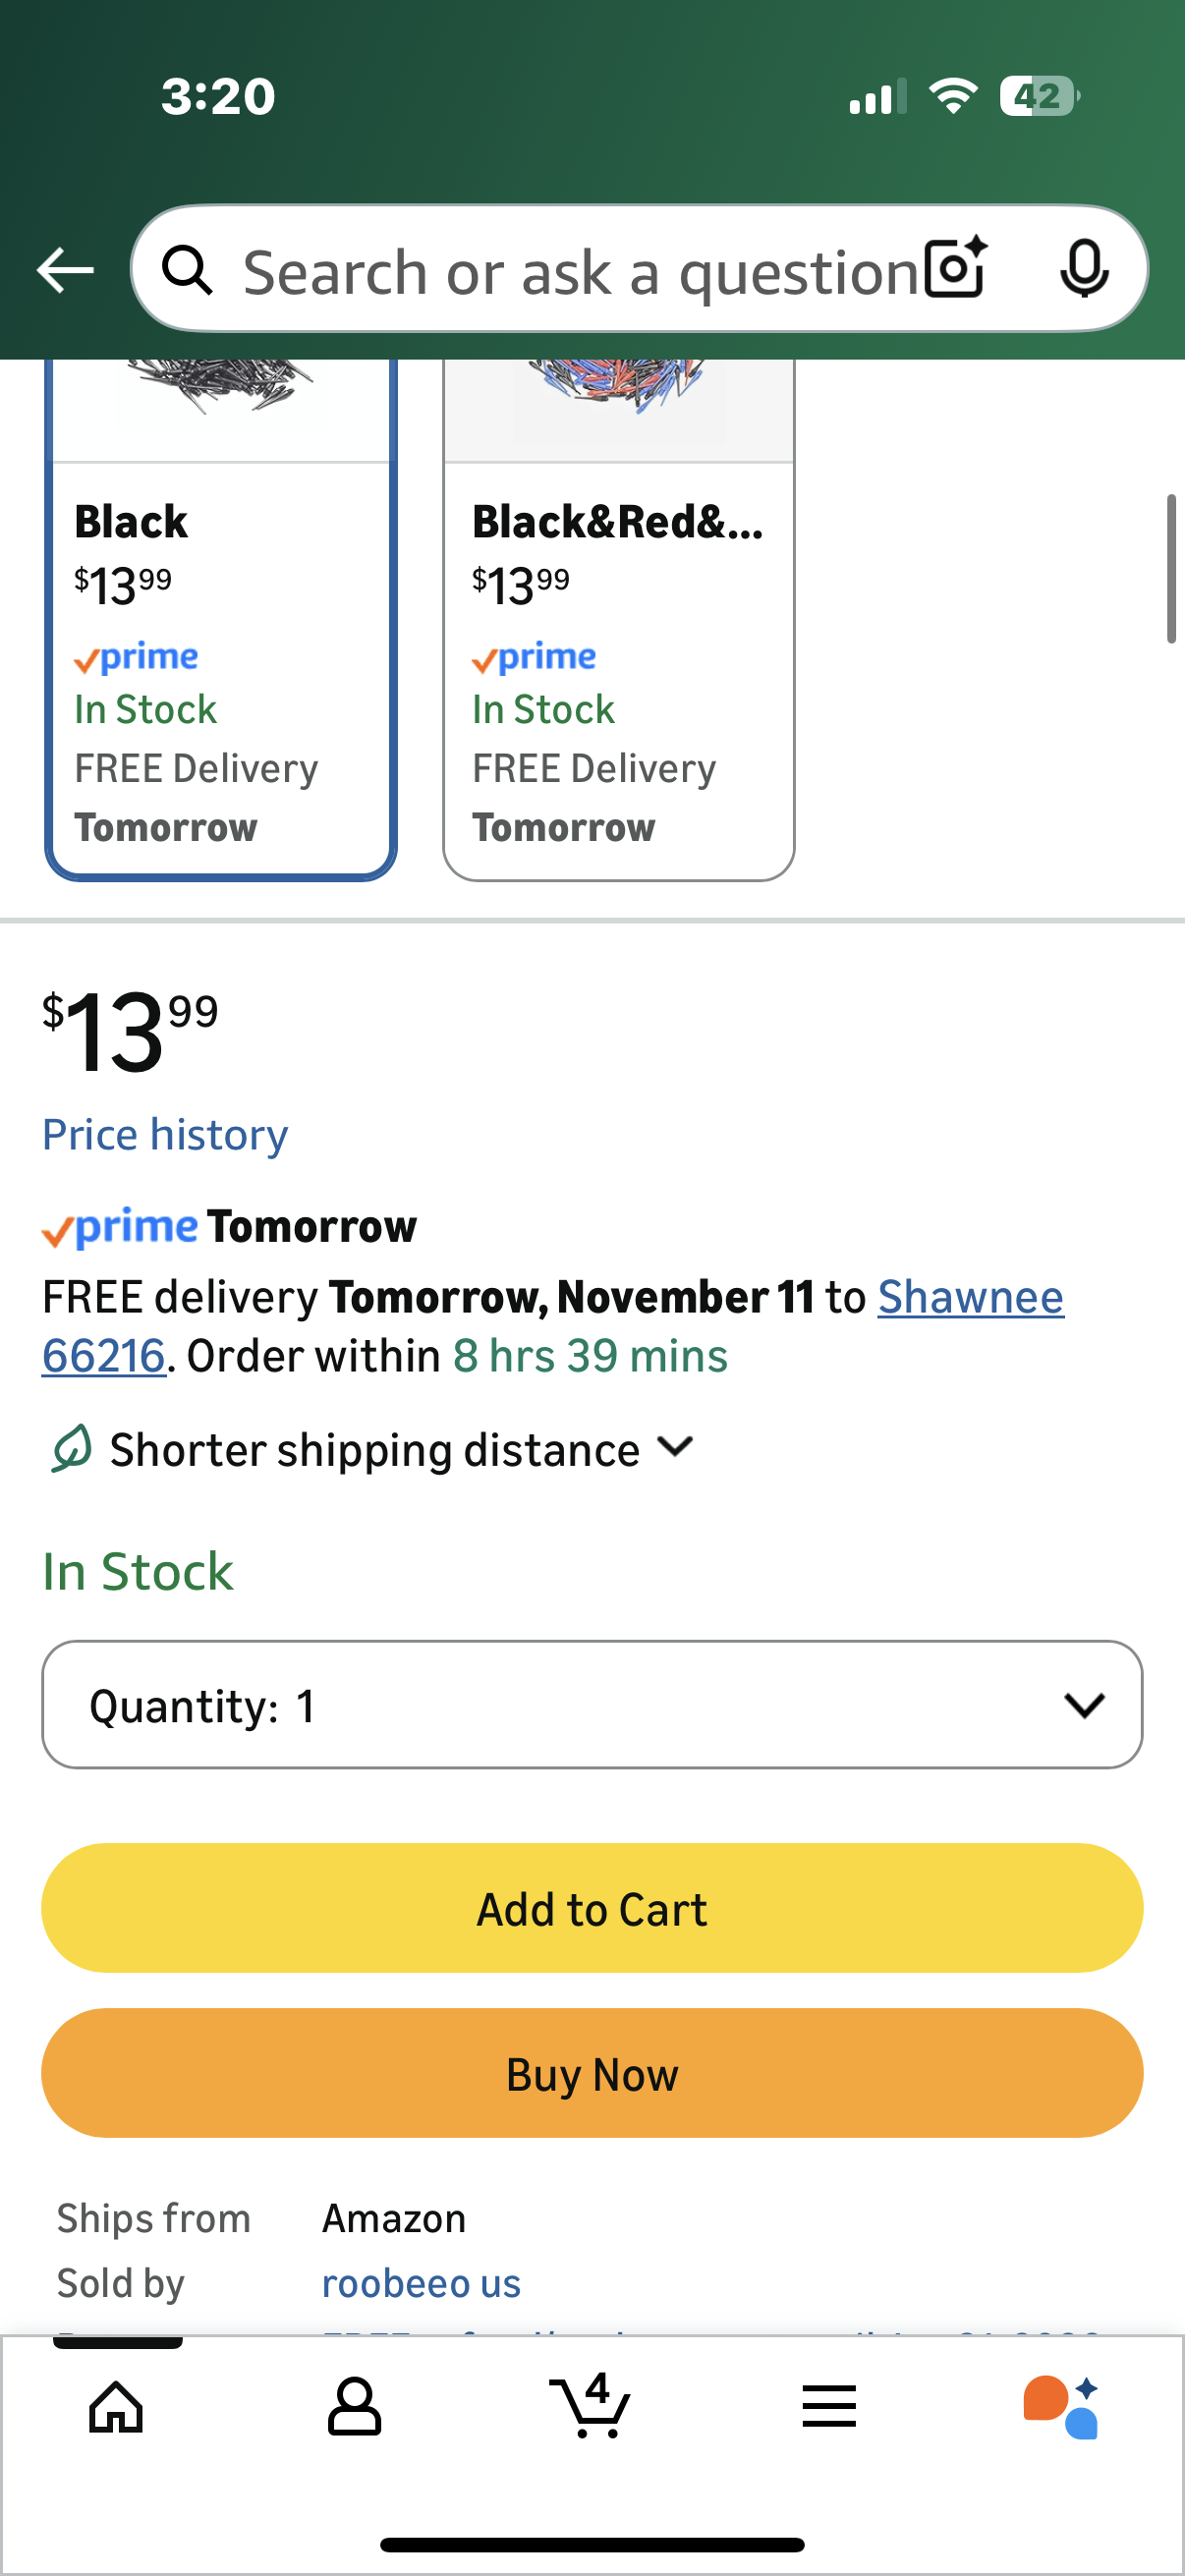Change delivery location Shawnee 66216
Viewport: 1185px width, 2576px height.
pyautogui.click(x=970, y=1298)
